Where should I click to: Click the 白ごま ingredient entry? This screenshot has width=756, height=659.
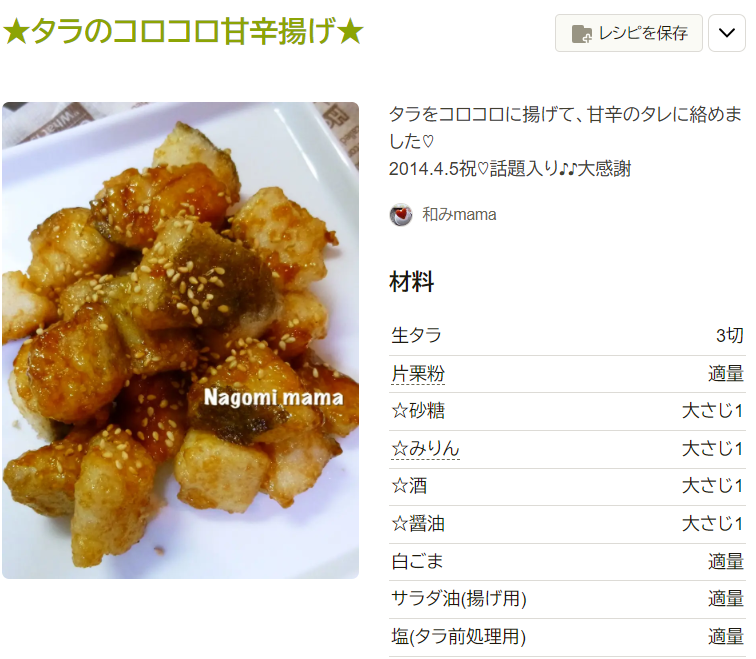coord(417,561)
